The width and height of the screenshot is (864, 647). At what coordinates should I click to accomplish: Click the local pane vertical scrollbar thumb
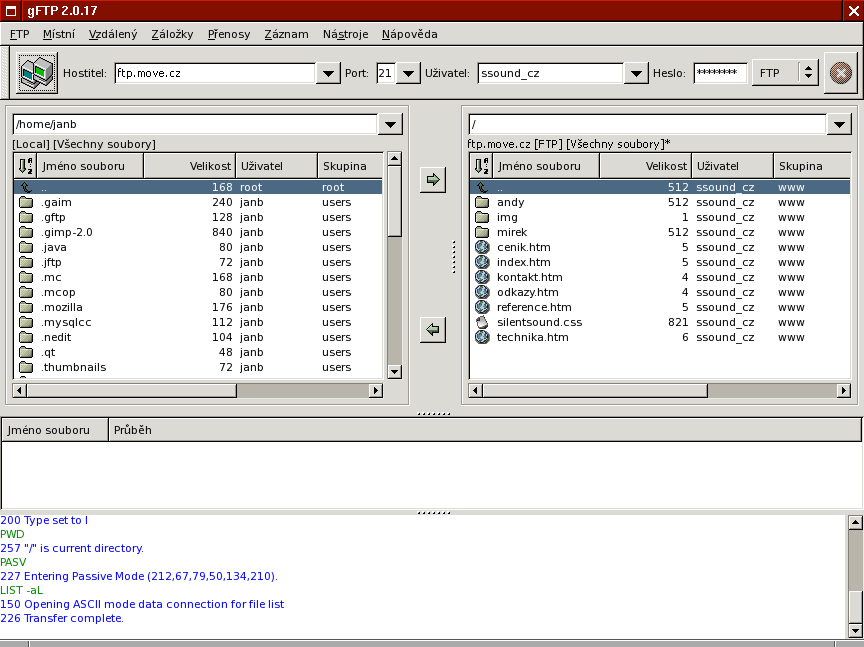coord(394,201)
